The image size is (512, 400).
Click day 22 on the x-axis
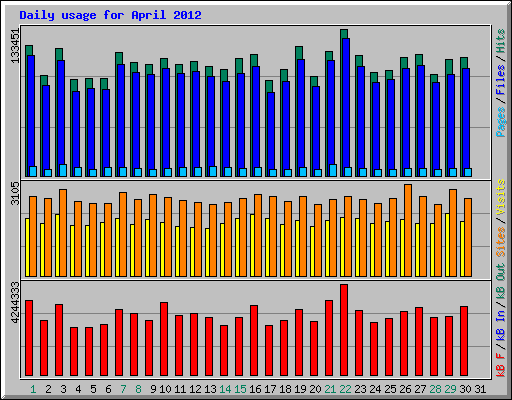click(x=345, y=389)
